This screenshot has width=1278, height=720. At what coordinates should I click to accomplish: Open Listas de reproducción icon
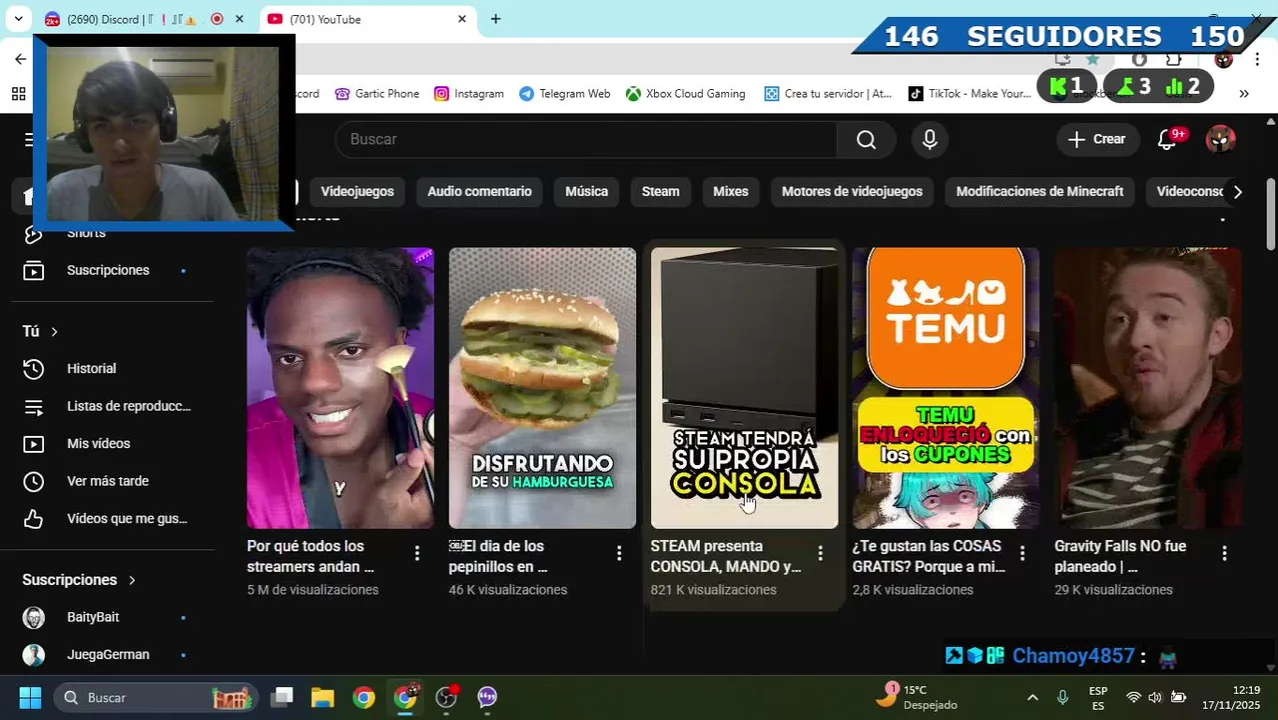[x=34, y=407]
